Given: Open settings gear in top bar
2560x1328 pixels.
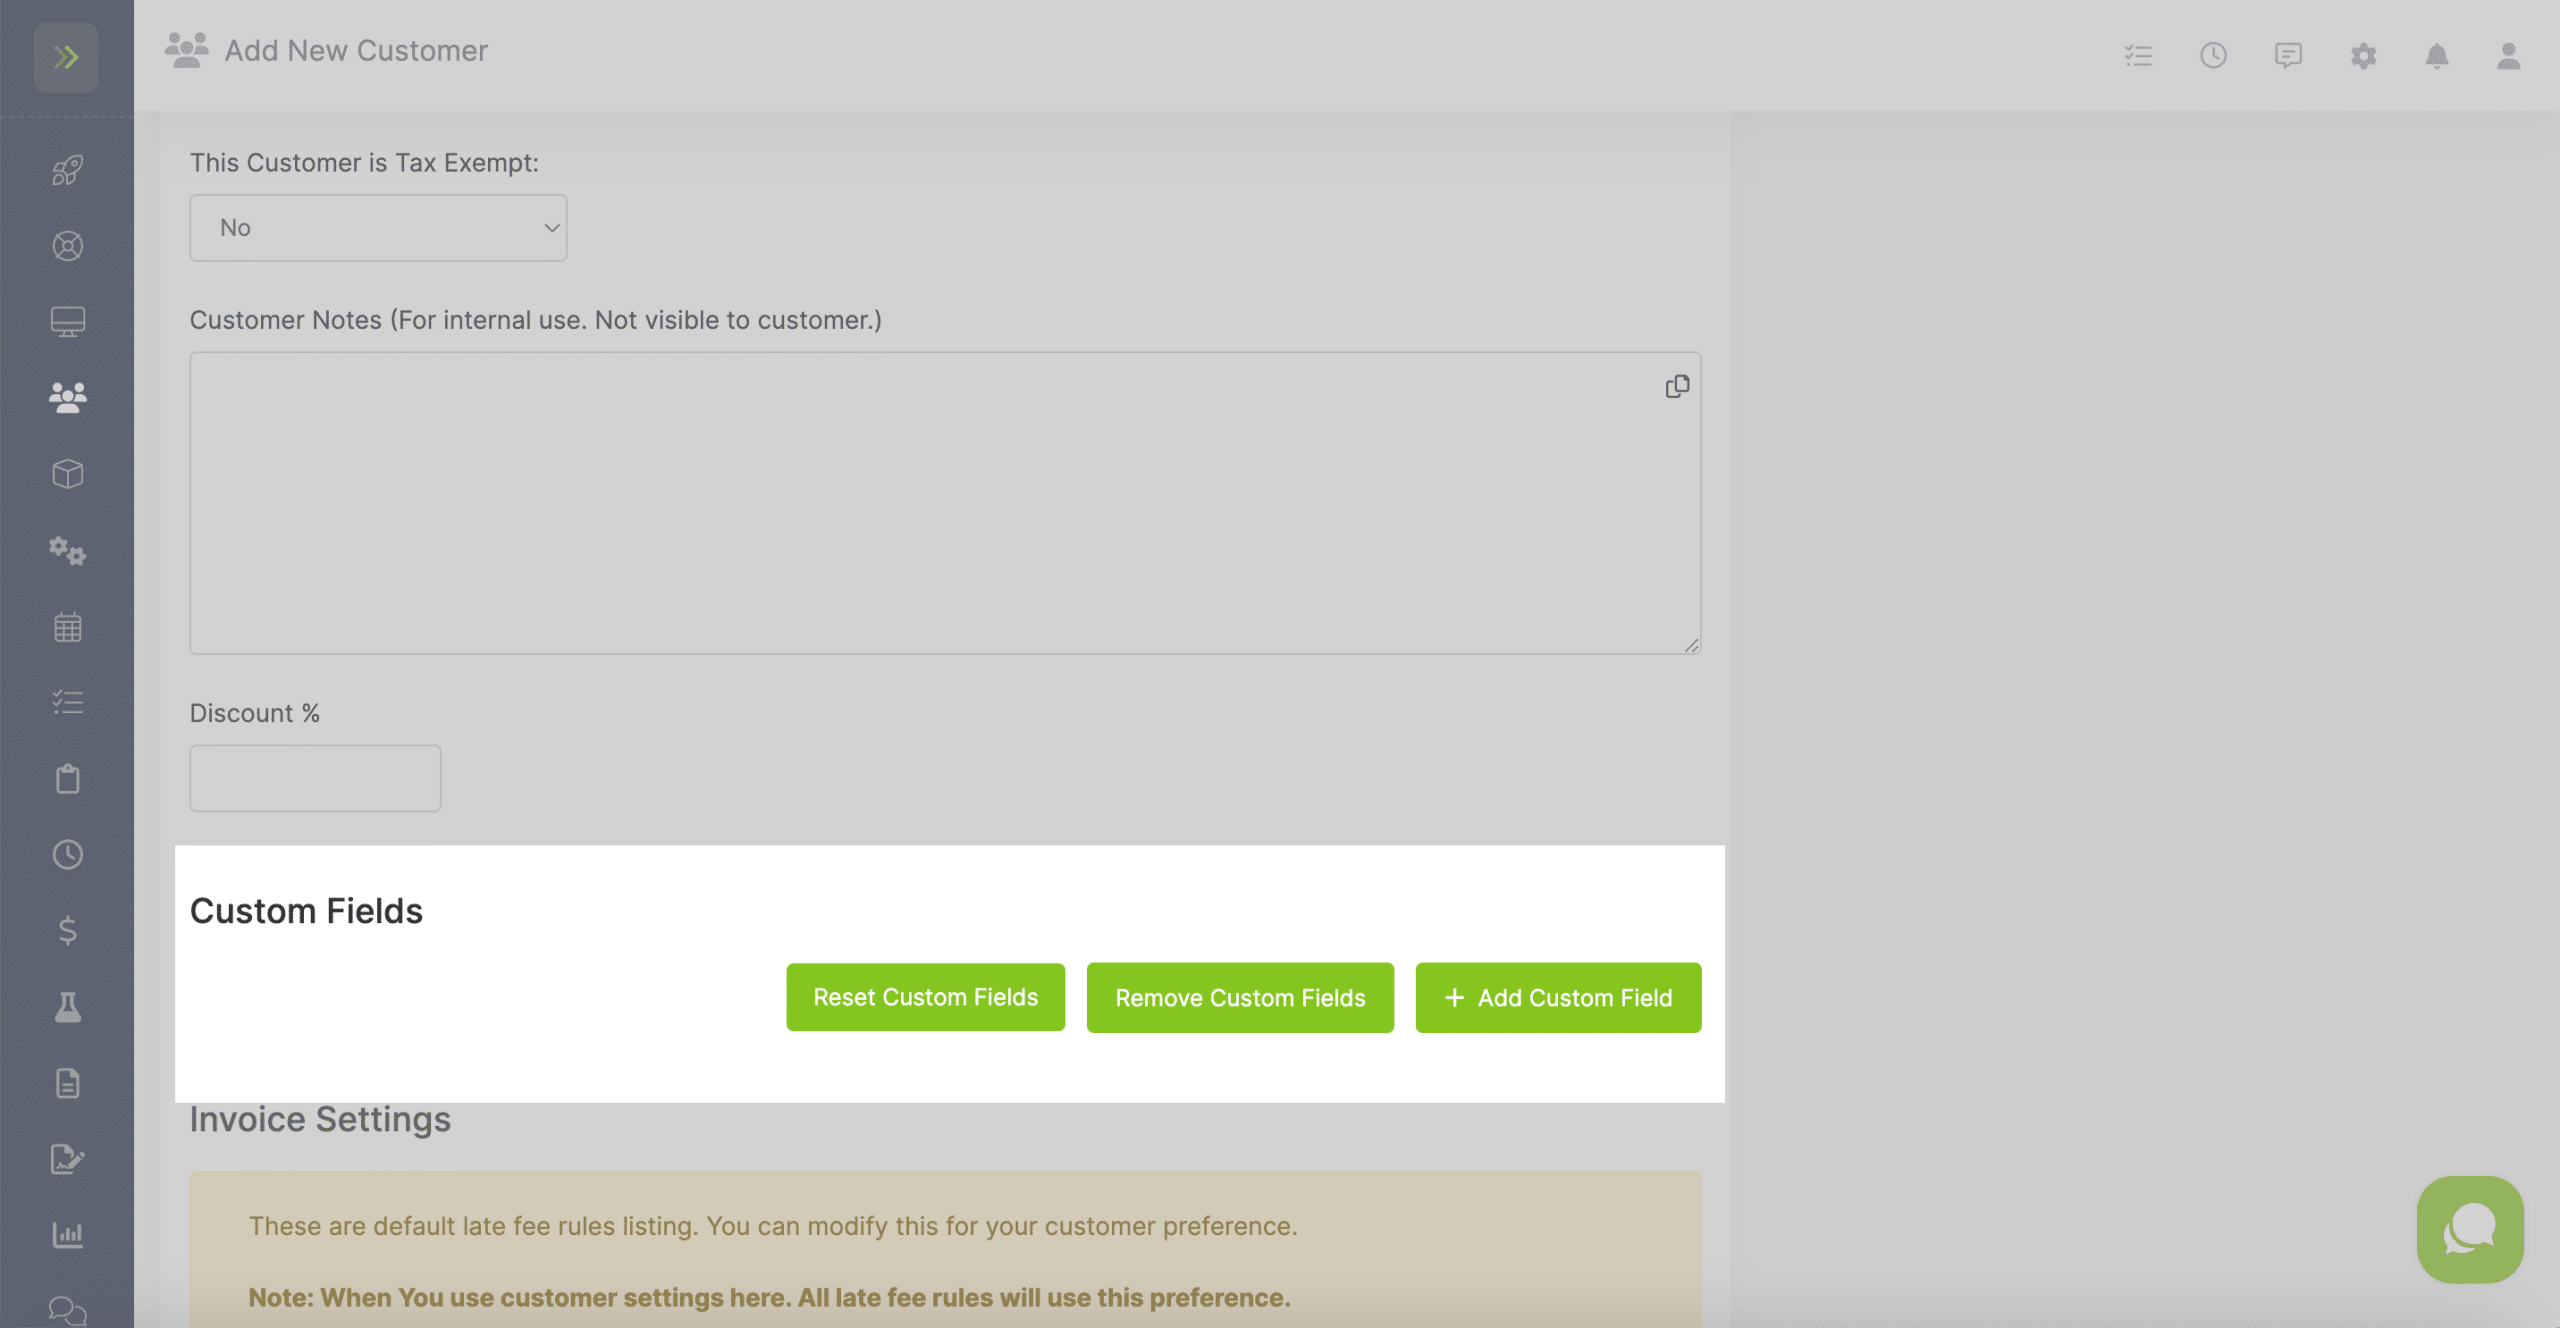Looking at the screenshot, I should tap(2363, 55).
